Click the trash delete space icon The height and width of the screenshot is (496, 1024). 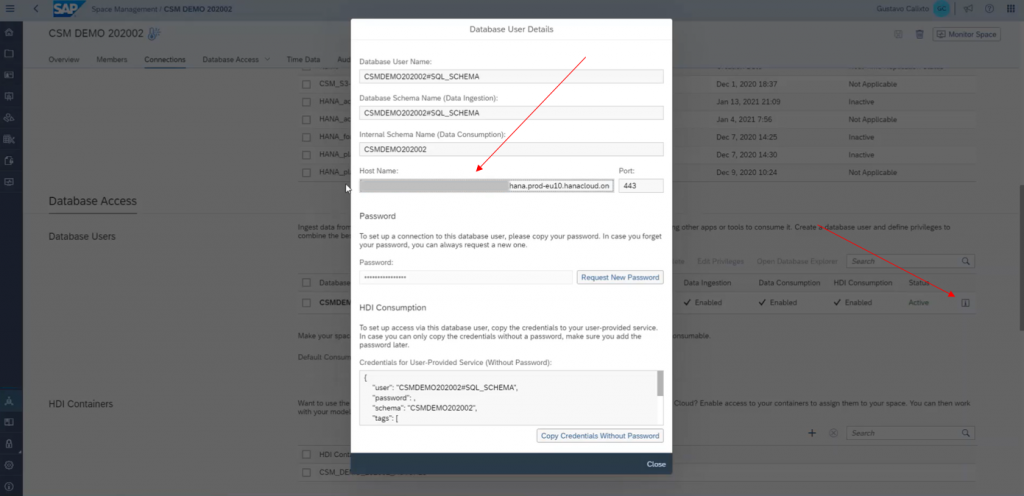coord(919,35)
